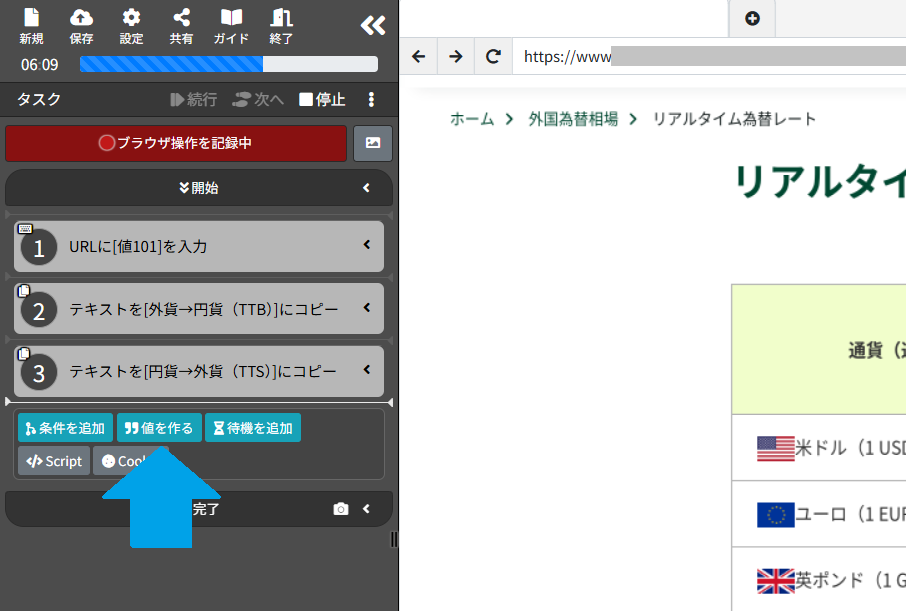Image resolution: width=906 pixels, height=611 pixels.
Task: Open settings via the 設定 gear icon
Action: coord(131,27)
